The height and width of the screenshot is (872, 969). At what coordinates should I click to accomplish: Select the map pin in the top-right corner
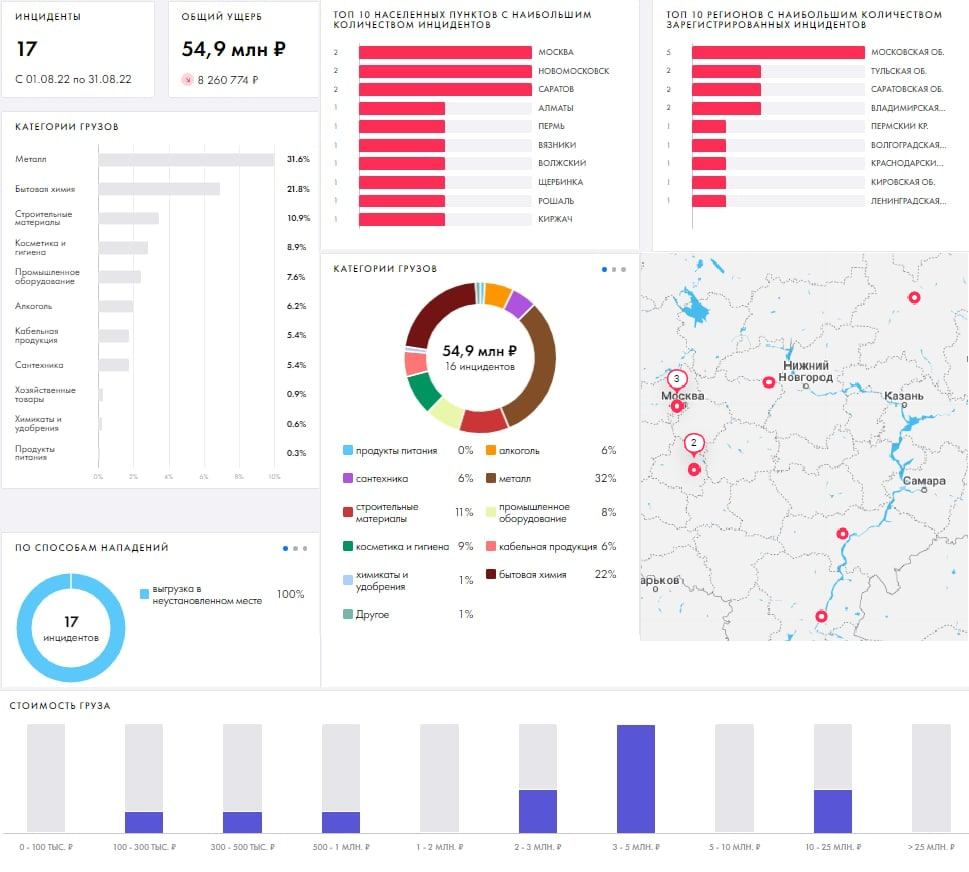point(914,298)
